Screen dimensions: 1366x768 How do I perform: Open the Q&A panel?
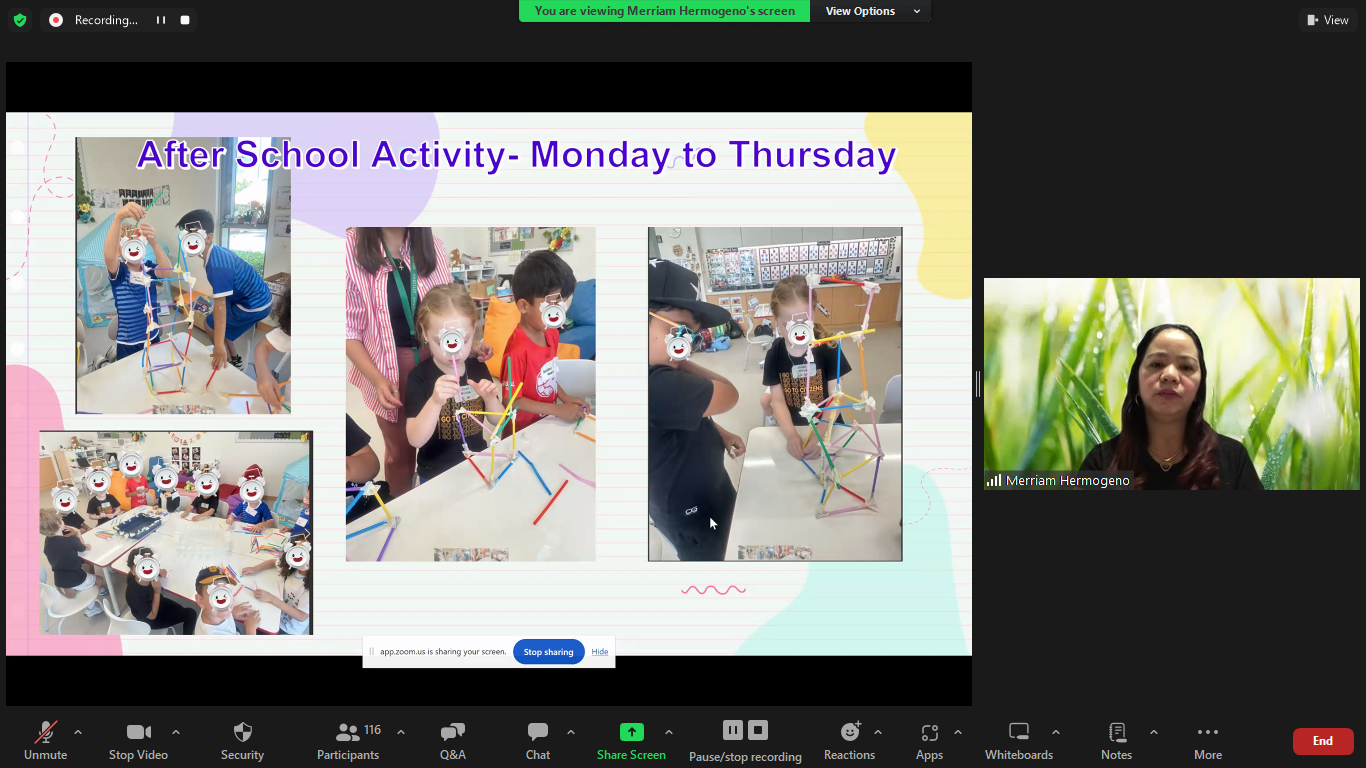tap(452, 741)
